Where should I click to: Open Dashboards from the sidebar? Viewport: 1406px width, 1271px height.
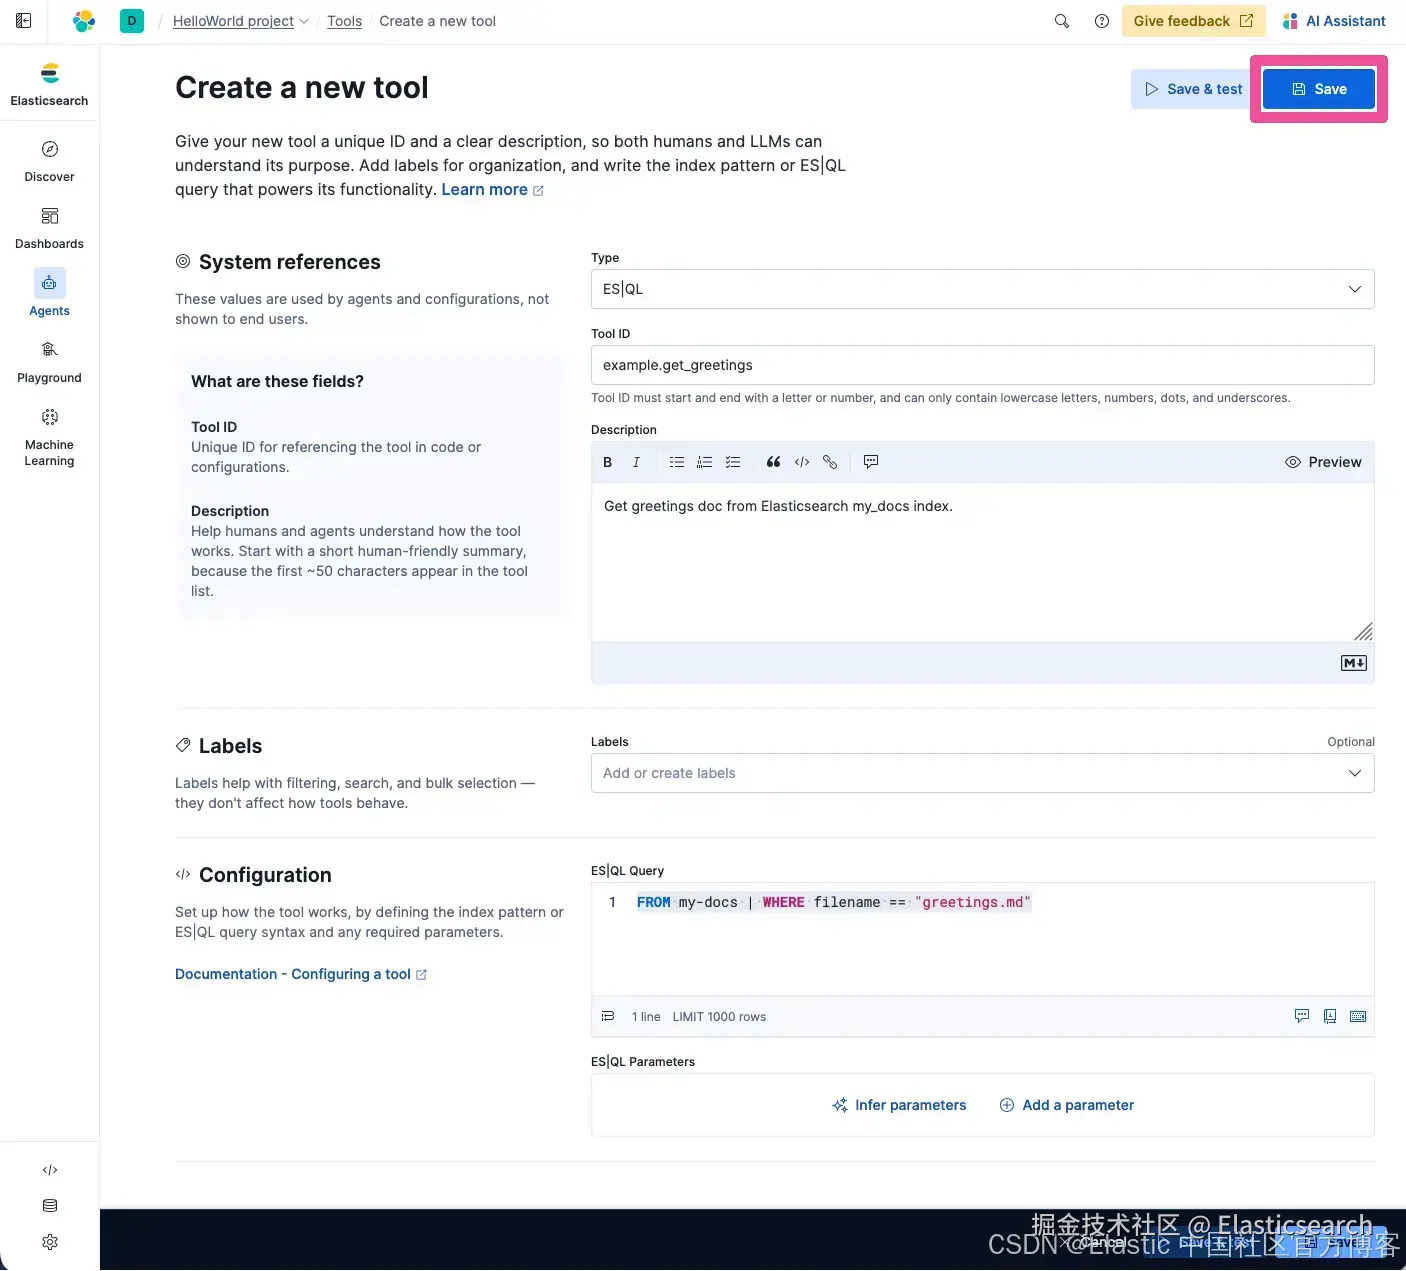(50, 229)
